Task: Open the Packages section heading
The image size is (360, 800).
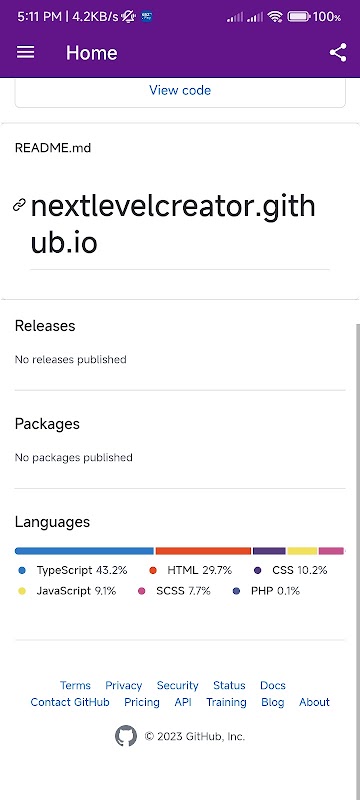Action: 47,424
